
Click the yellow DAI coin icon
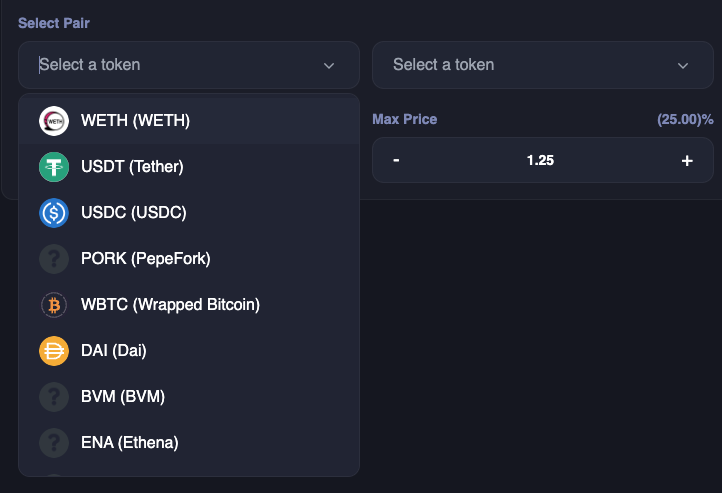click(x=54, y=351)
